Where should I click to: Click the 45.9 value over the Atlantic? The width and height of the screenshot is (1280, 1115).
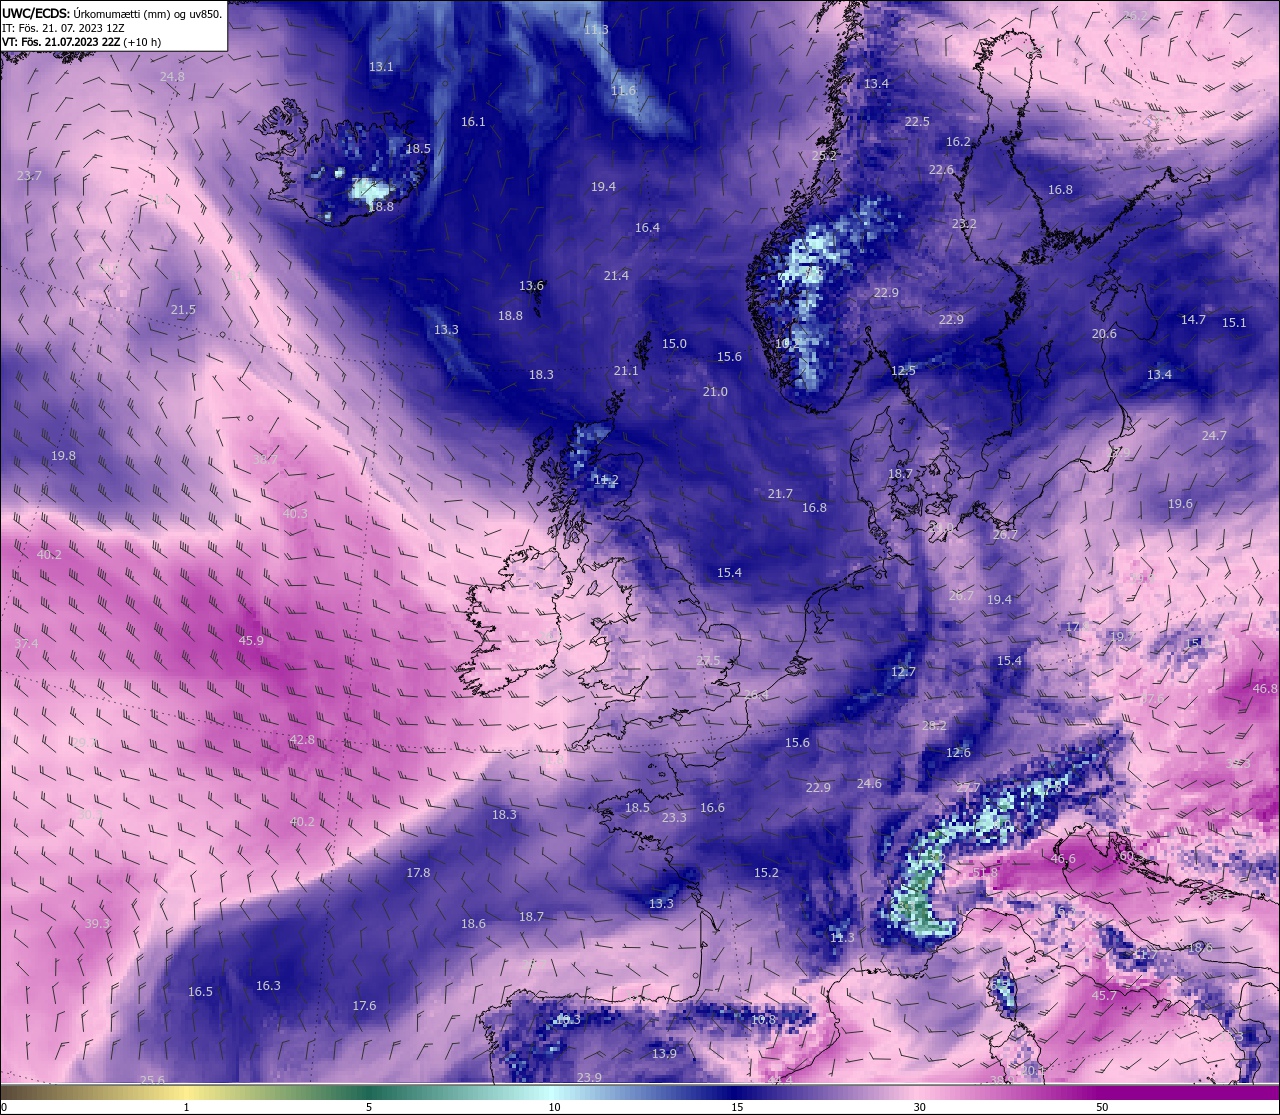(x=251, y=640)
